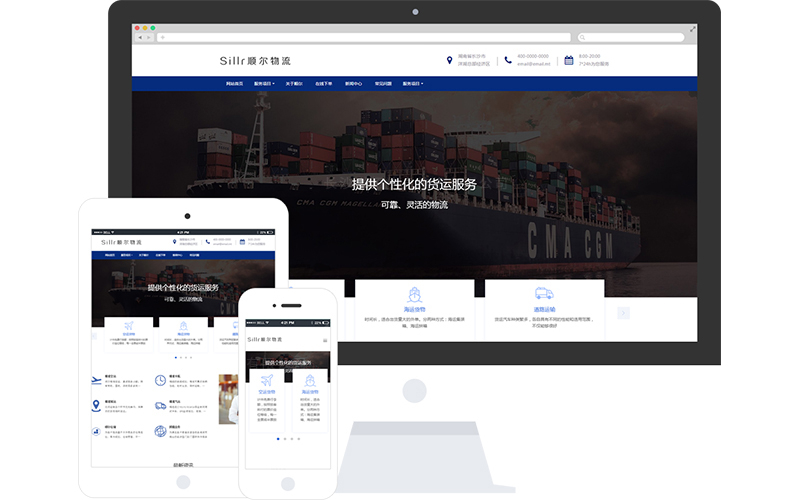Select the second carousel dot on the tablet
The width and height of the screenshot is (800, 500).
pos(181,358)
